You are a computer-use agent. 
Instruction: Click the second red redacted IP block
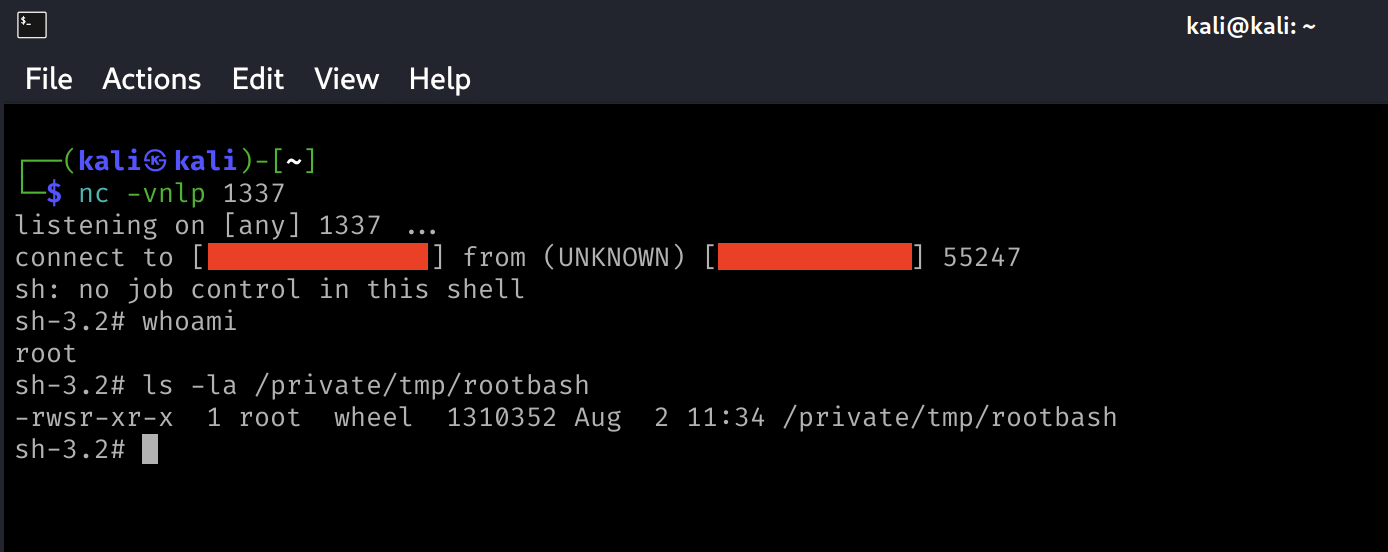(814, 257)
